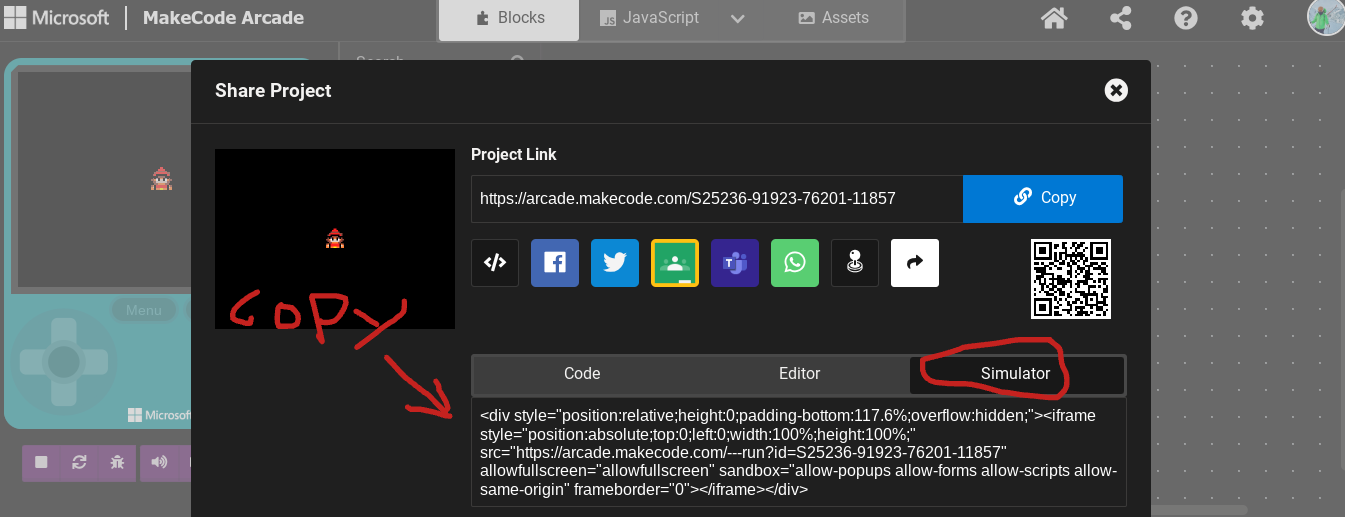The width and height of the screenshot is (1345, 517).
Task: Share project via WhatsApp
Action: pyautogui.click(x=795, y=263)
